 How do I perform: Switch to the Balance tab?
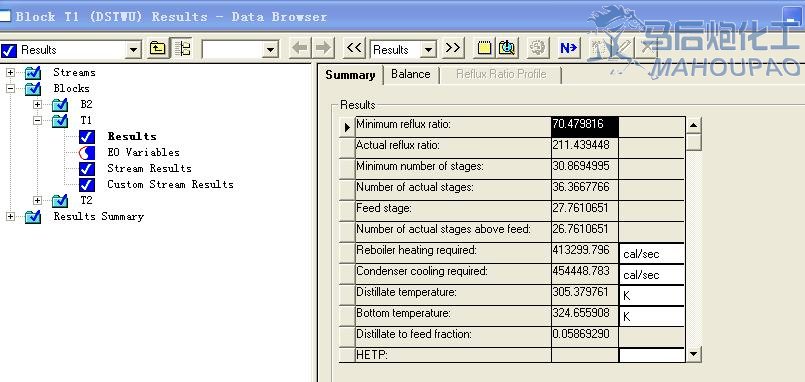tap(411, 74)
